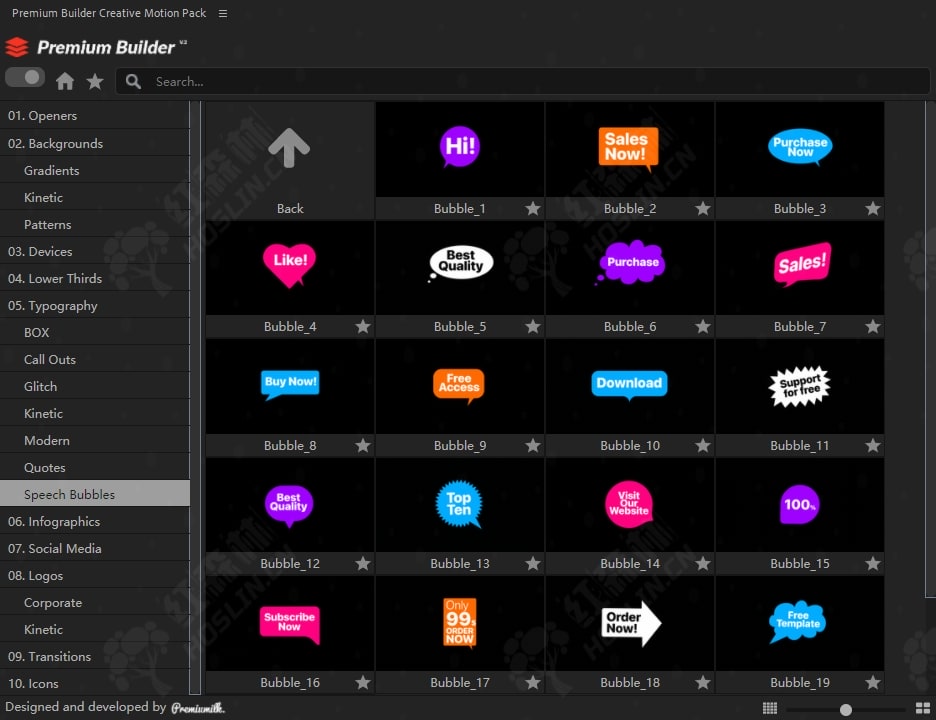Click the magnifier search icon
The image size is (936, 720).
pos(133,81)
